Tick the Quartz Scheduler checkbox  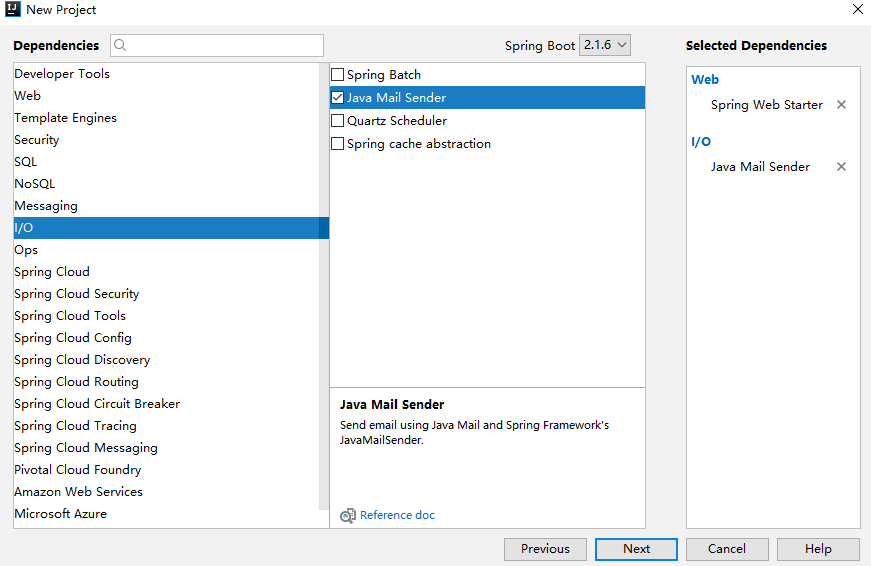point(338,121)
